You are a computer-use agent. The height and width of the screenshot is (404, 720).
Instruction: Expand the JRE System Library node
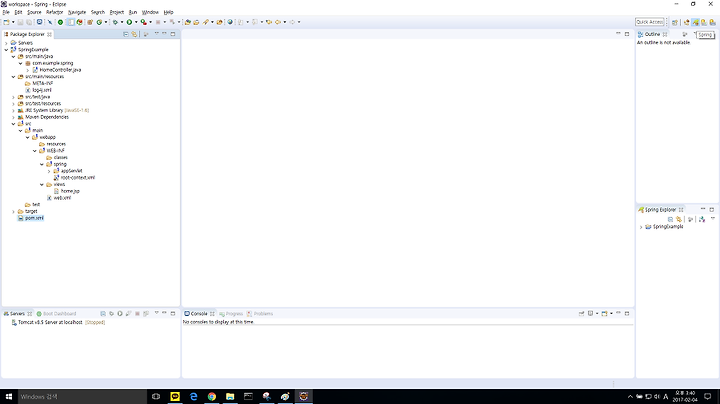(x=13, y=110)
